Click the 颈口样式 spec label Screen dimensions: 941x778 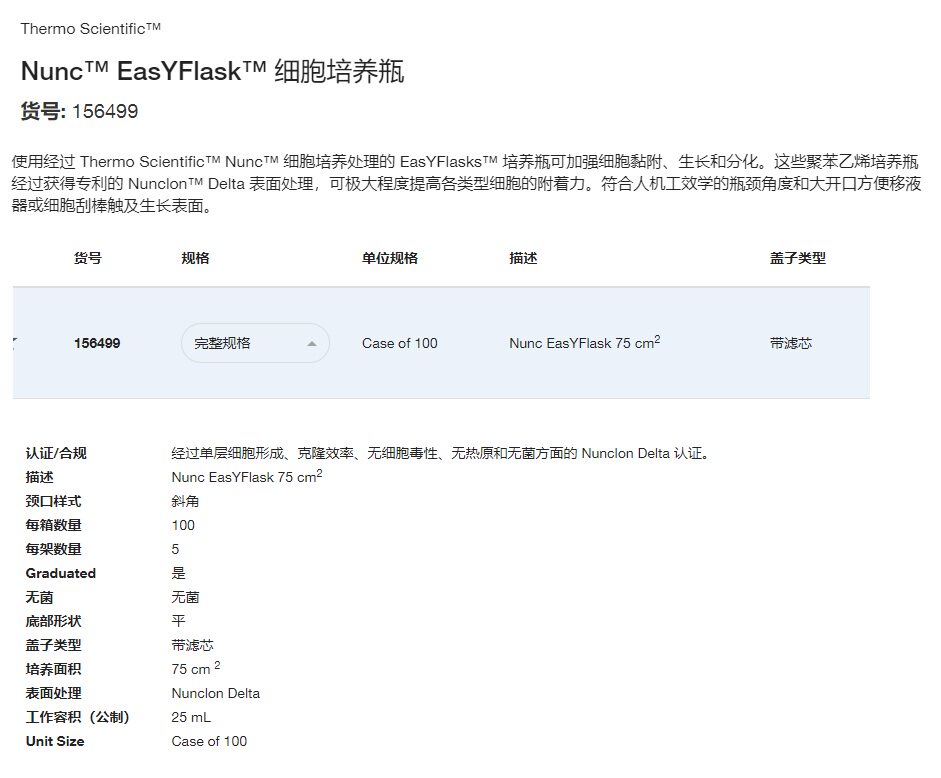(x=53, y=501)
